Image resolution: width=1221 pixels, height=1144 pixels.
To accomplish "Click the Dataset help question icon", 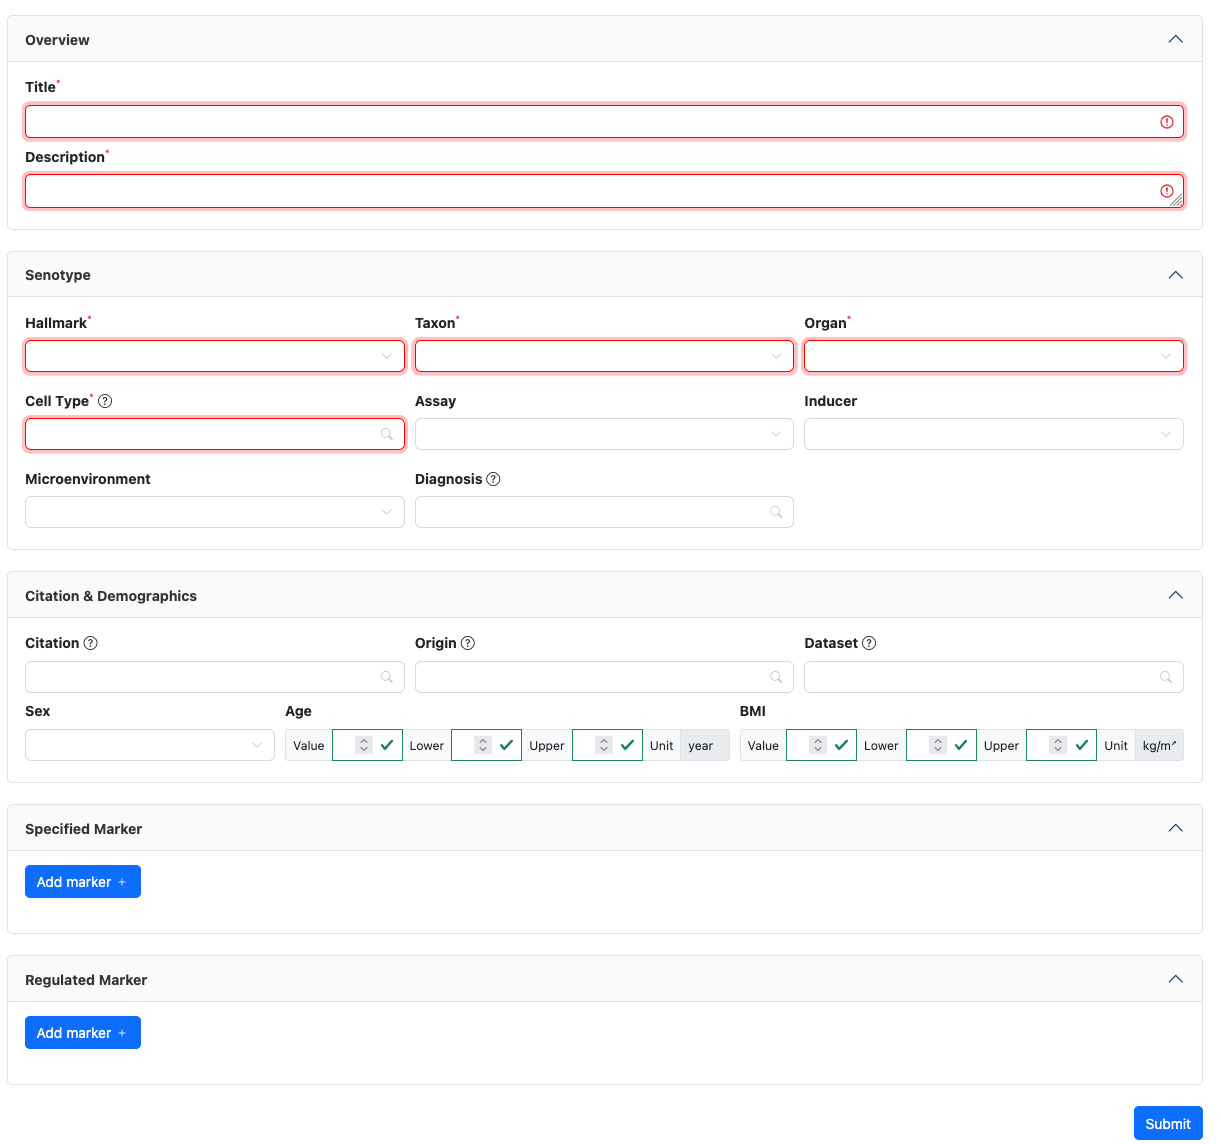I will (x=869, y=643).
